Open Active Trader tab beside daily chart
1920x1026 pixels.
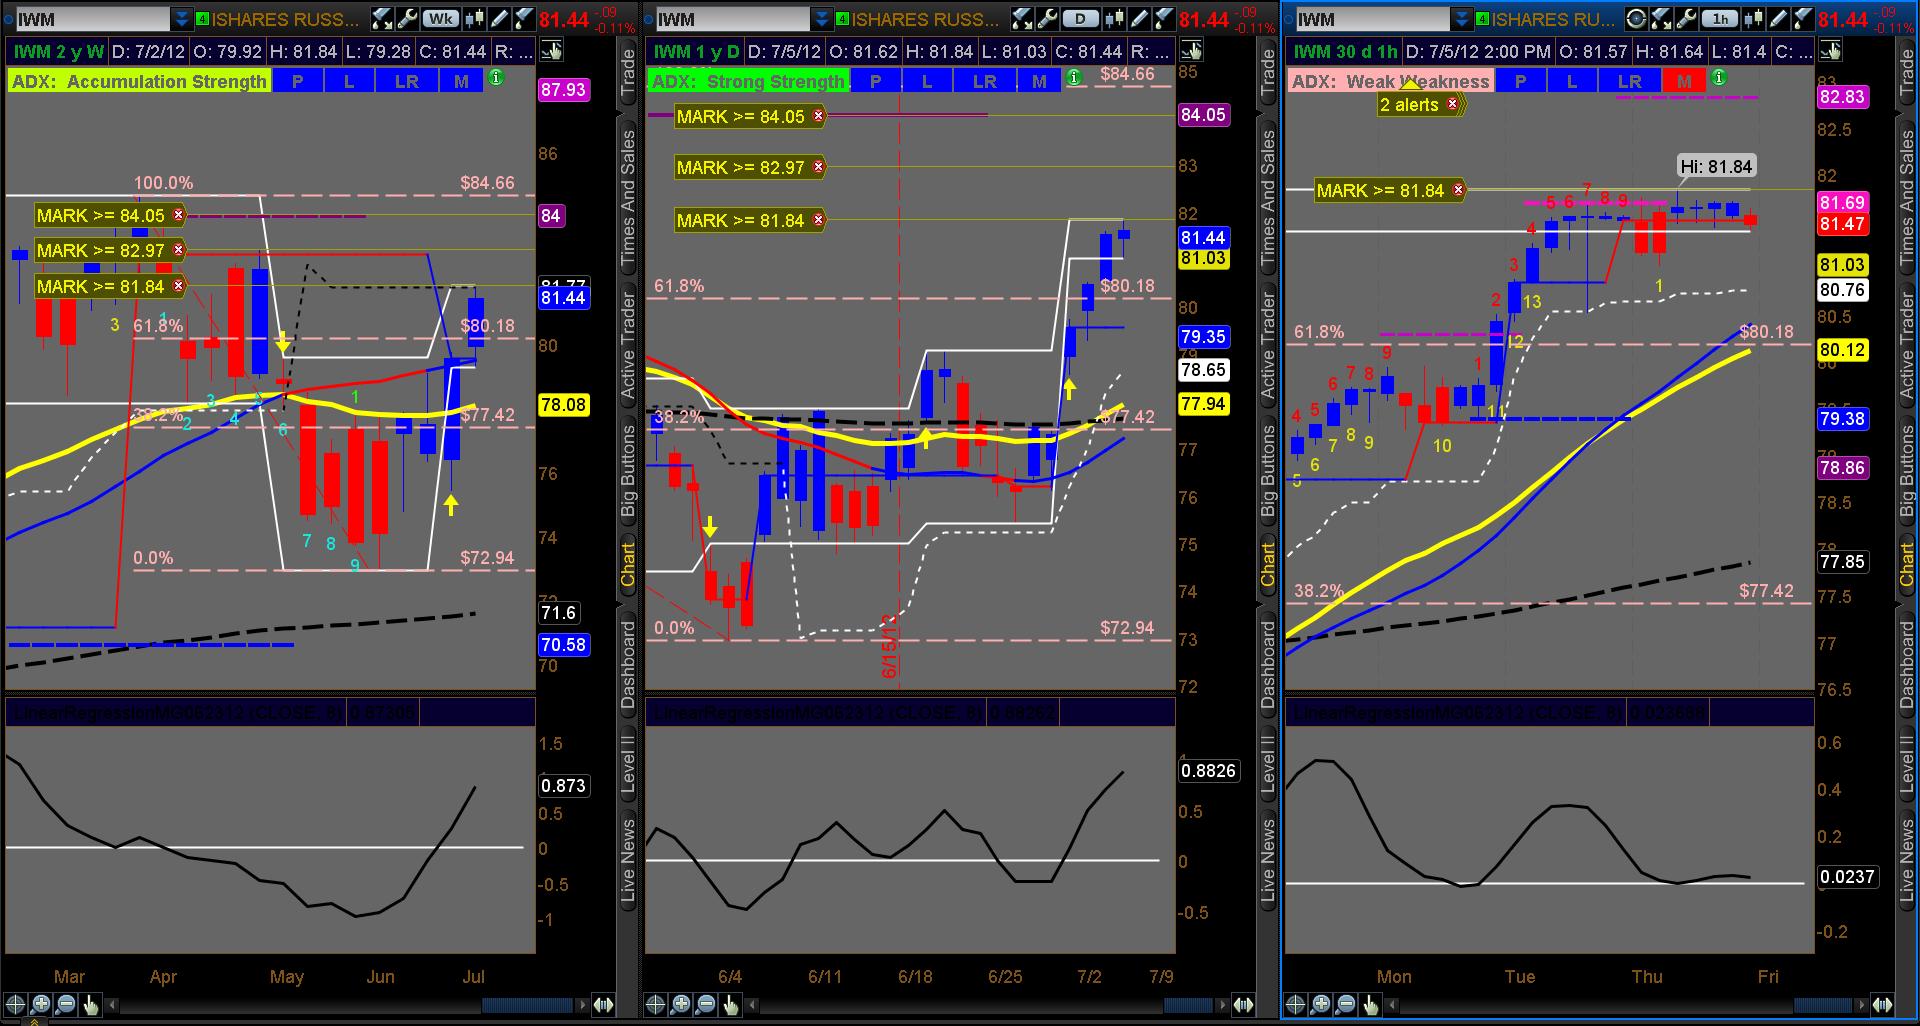click(x=1268, y=346)
